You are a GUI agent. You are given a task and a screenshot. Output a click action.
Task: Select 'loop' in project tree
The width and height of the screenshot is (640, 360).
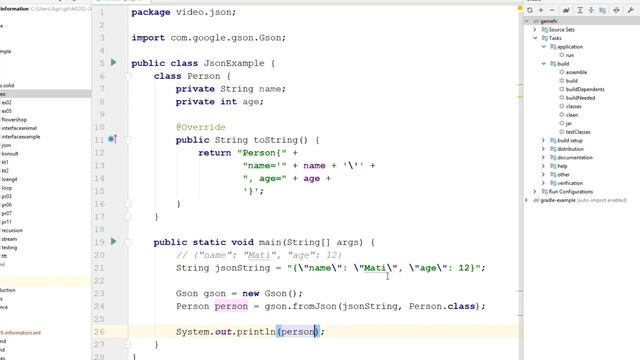click(7, 188)
